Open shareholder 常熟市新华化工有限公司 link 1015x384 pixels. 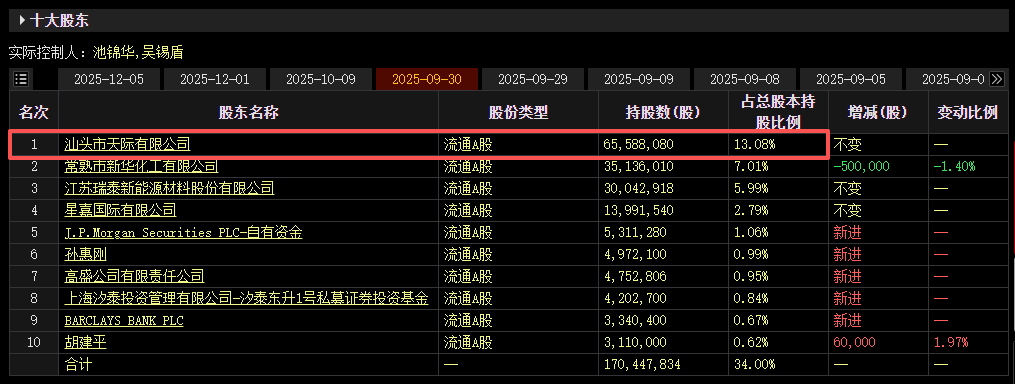click(141, 166)
